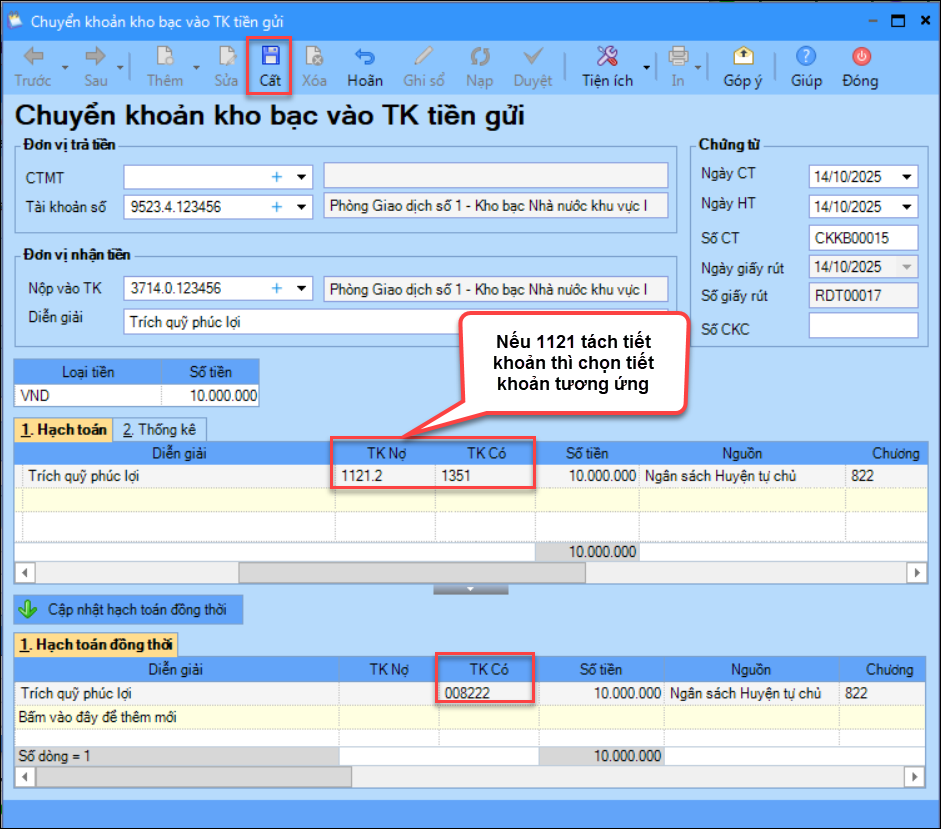941x829 pixels.
Task: Click the Số CKC input field
Action: [x=862, y=326]
